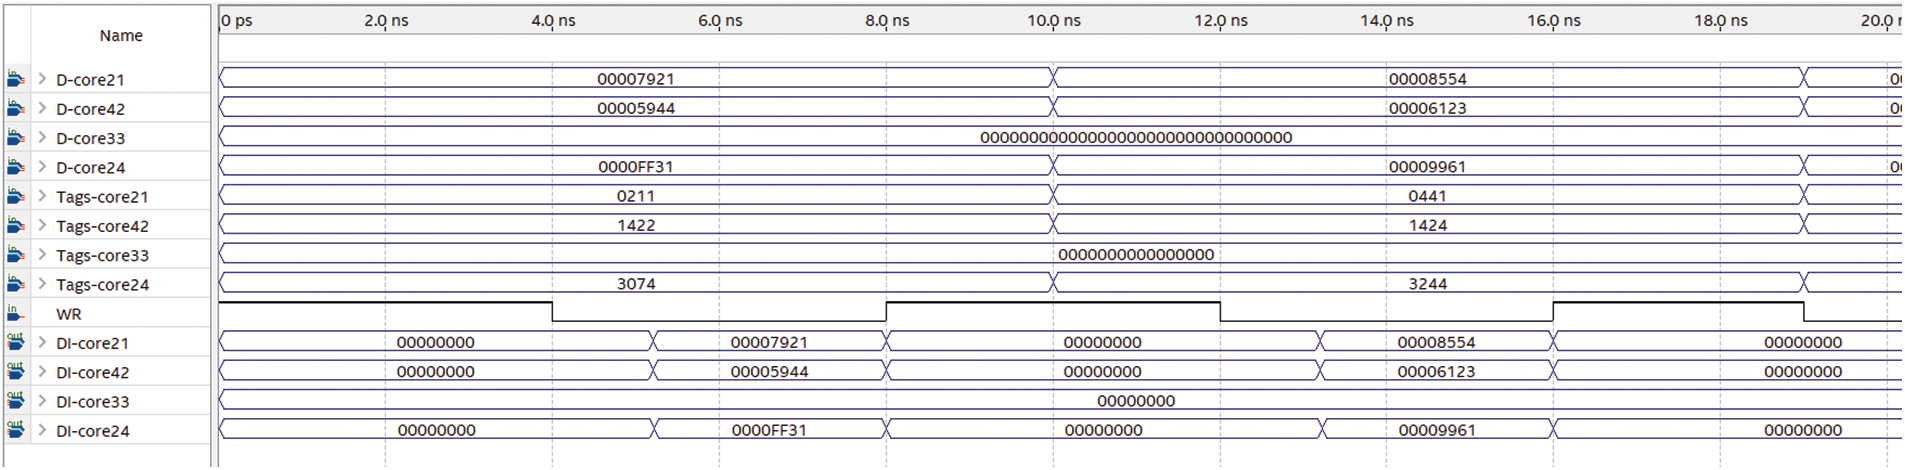This screenshot has height=470, width=1905.
Task: Select the Tags-core24 signal row
Action: tap(102, 285)
